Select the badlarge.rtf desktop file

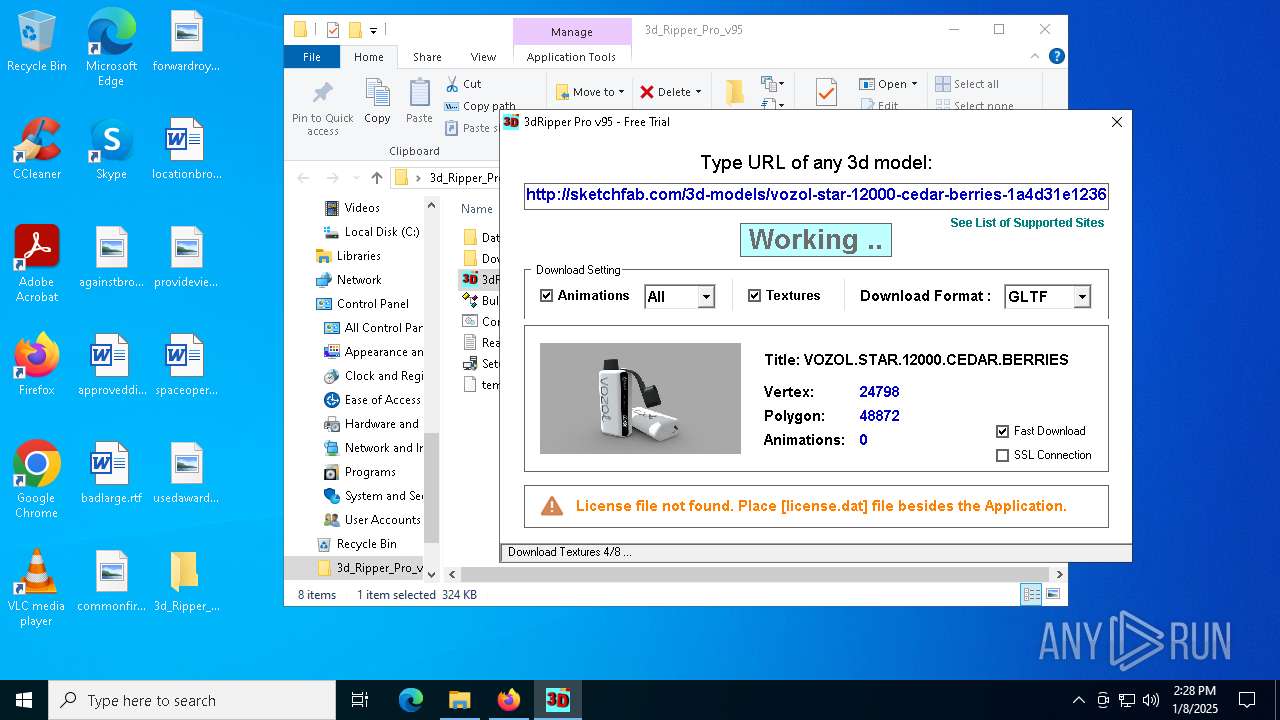click(111, 474)
